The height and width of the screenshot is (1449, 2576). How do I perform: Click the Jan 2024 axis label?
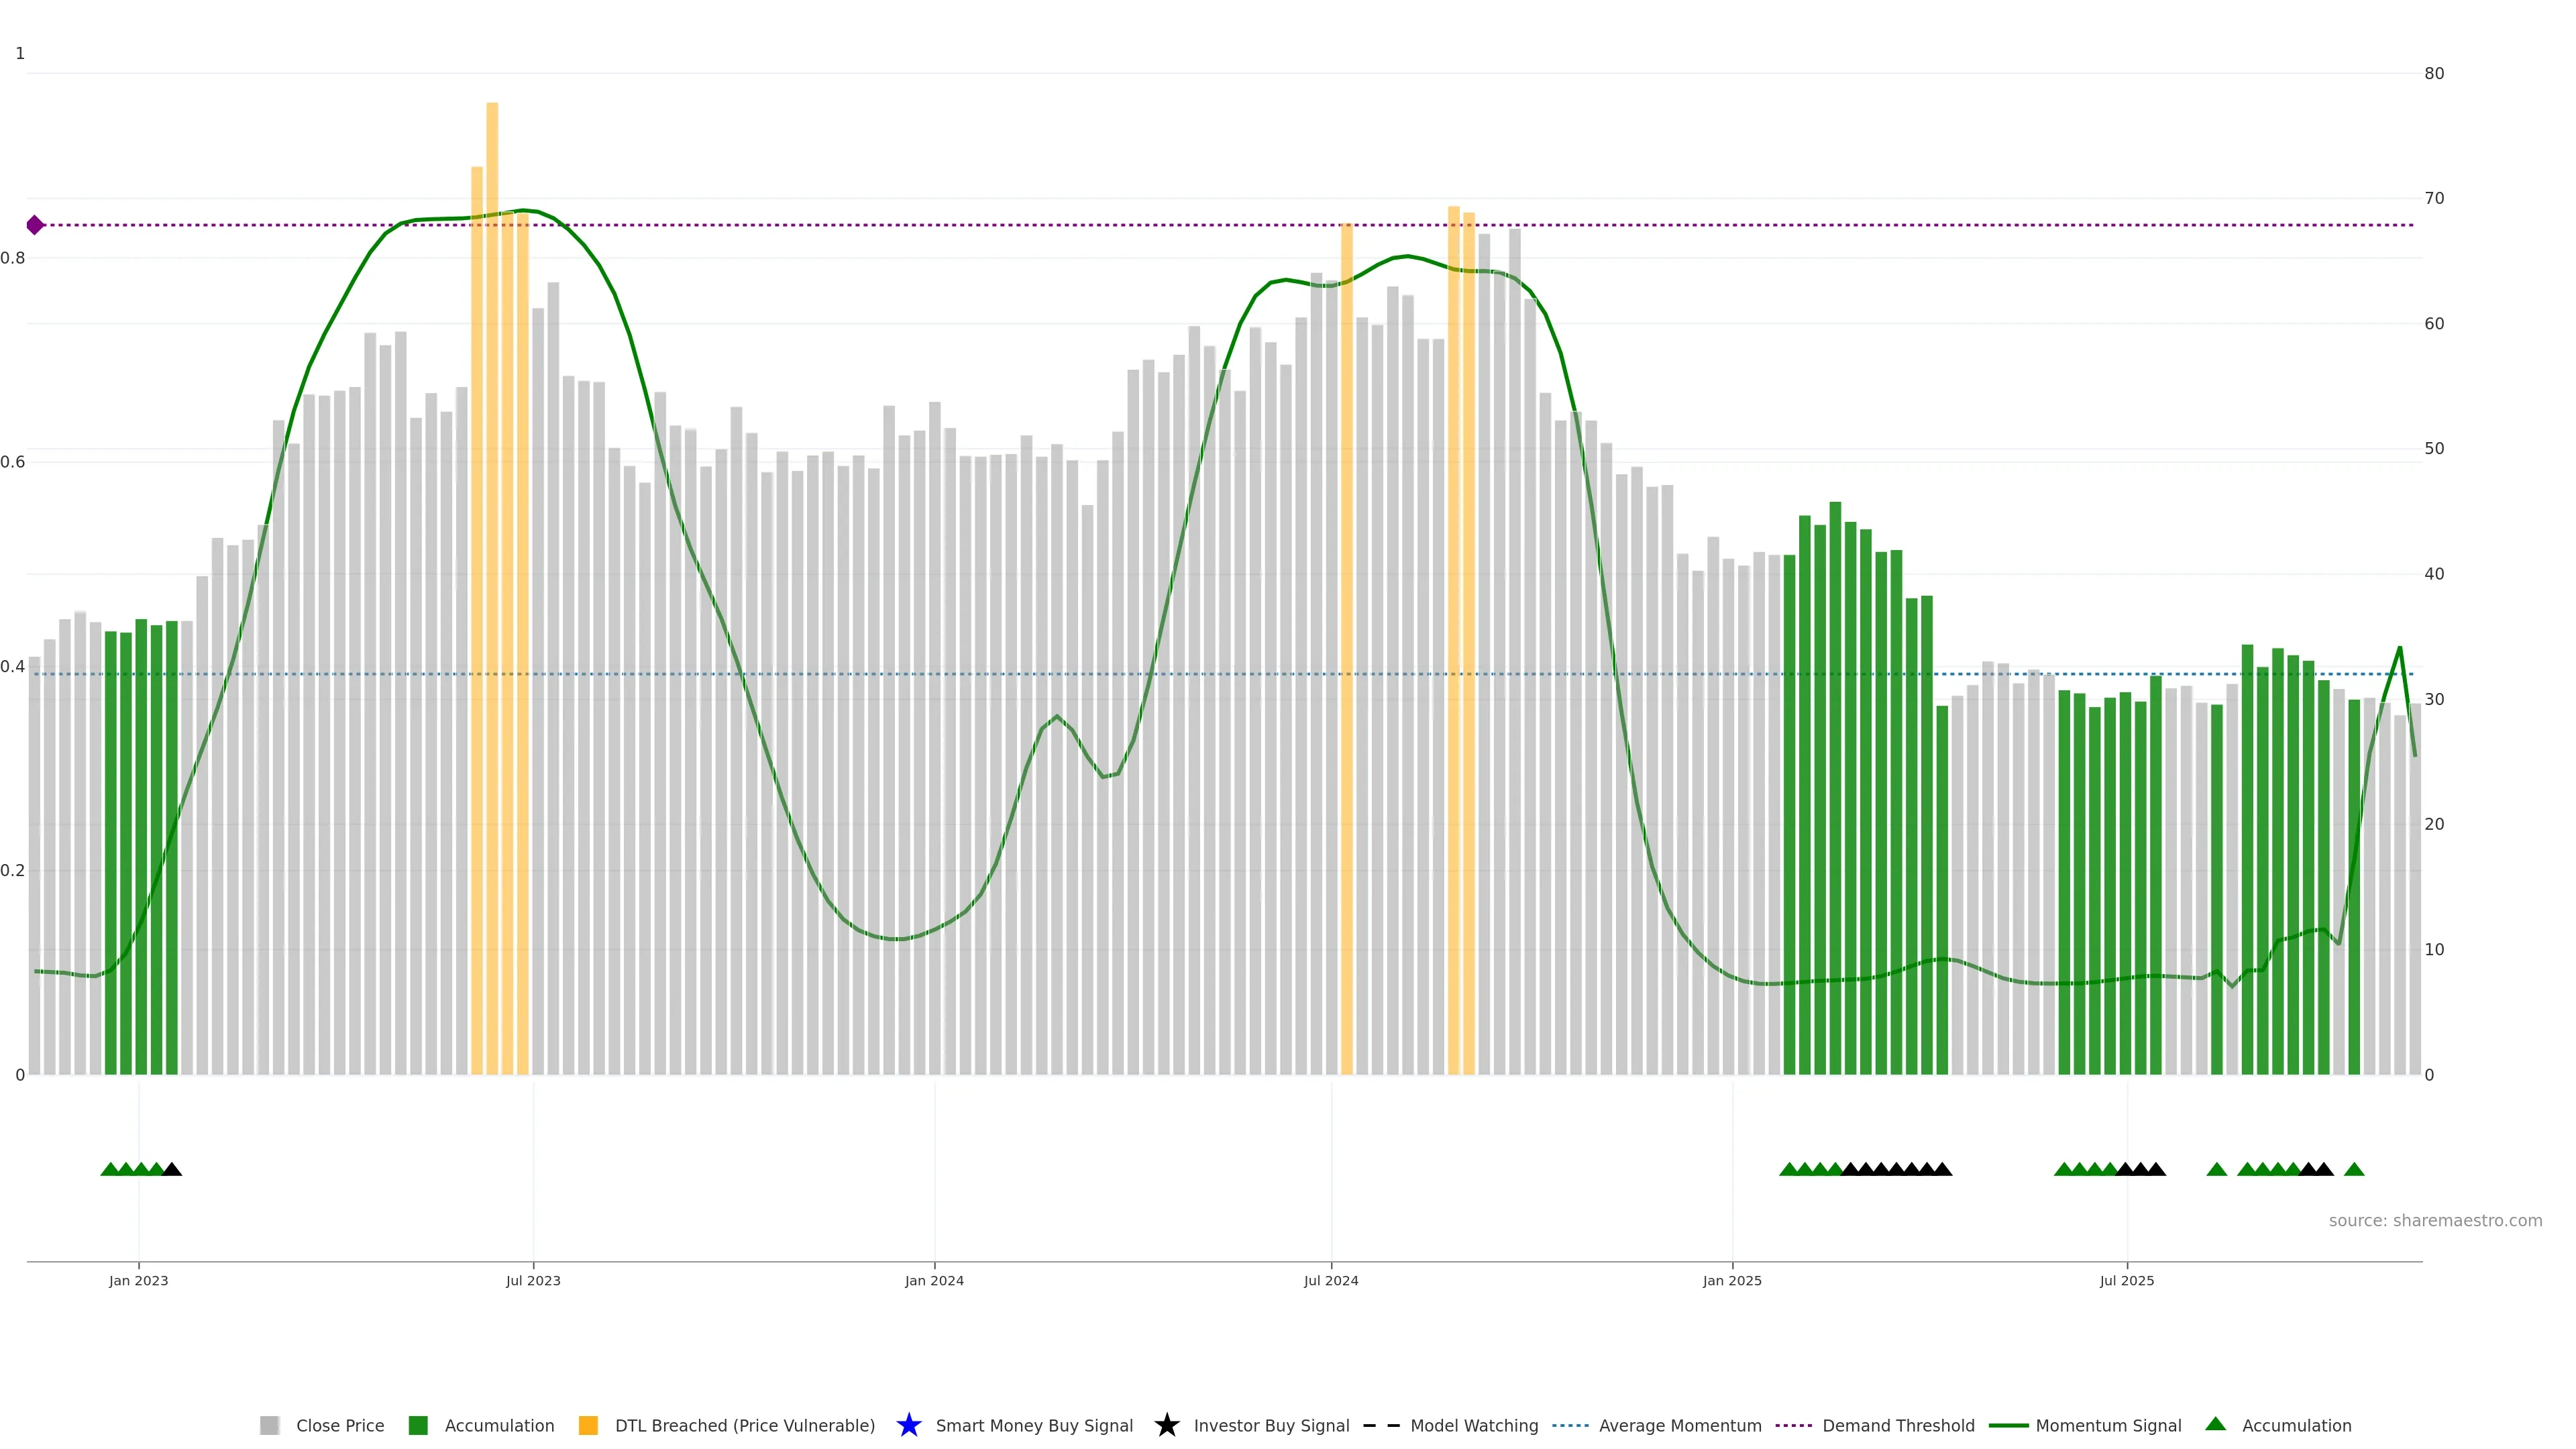point(934,1280)
